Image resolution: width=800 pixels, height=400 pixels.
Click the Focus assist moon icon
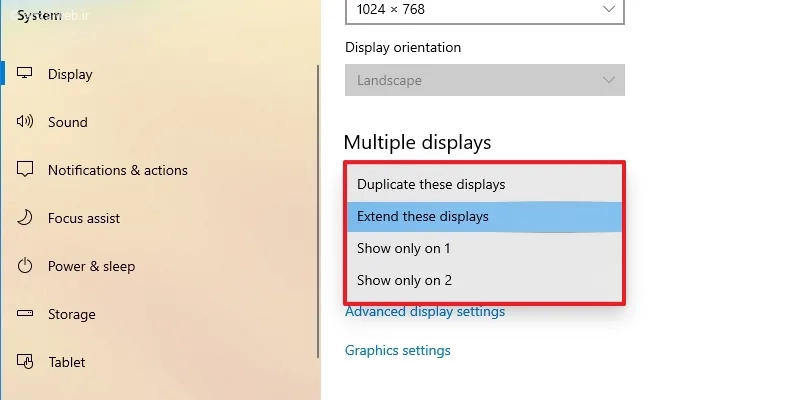tap(26, 218)
